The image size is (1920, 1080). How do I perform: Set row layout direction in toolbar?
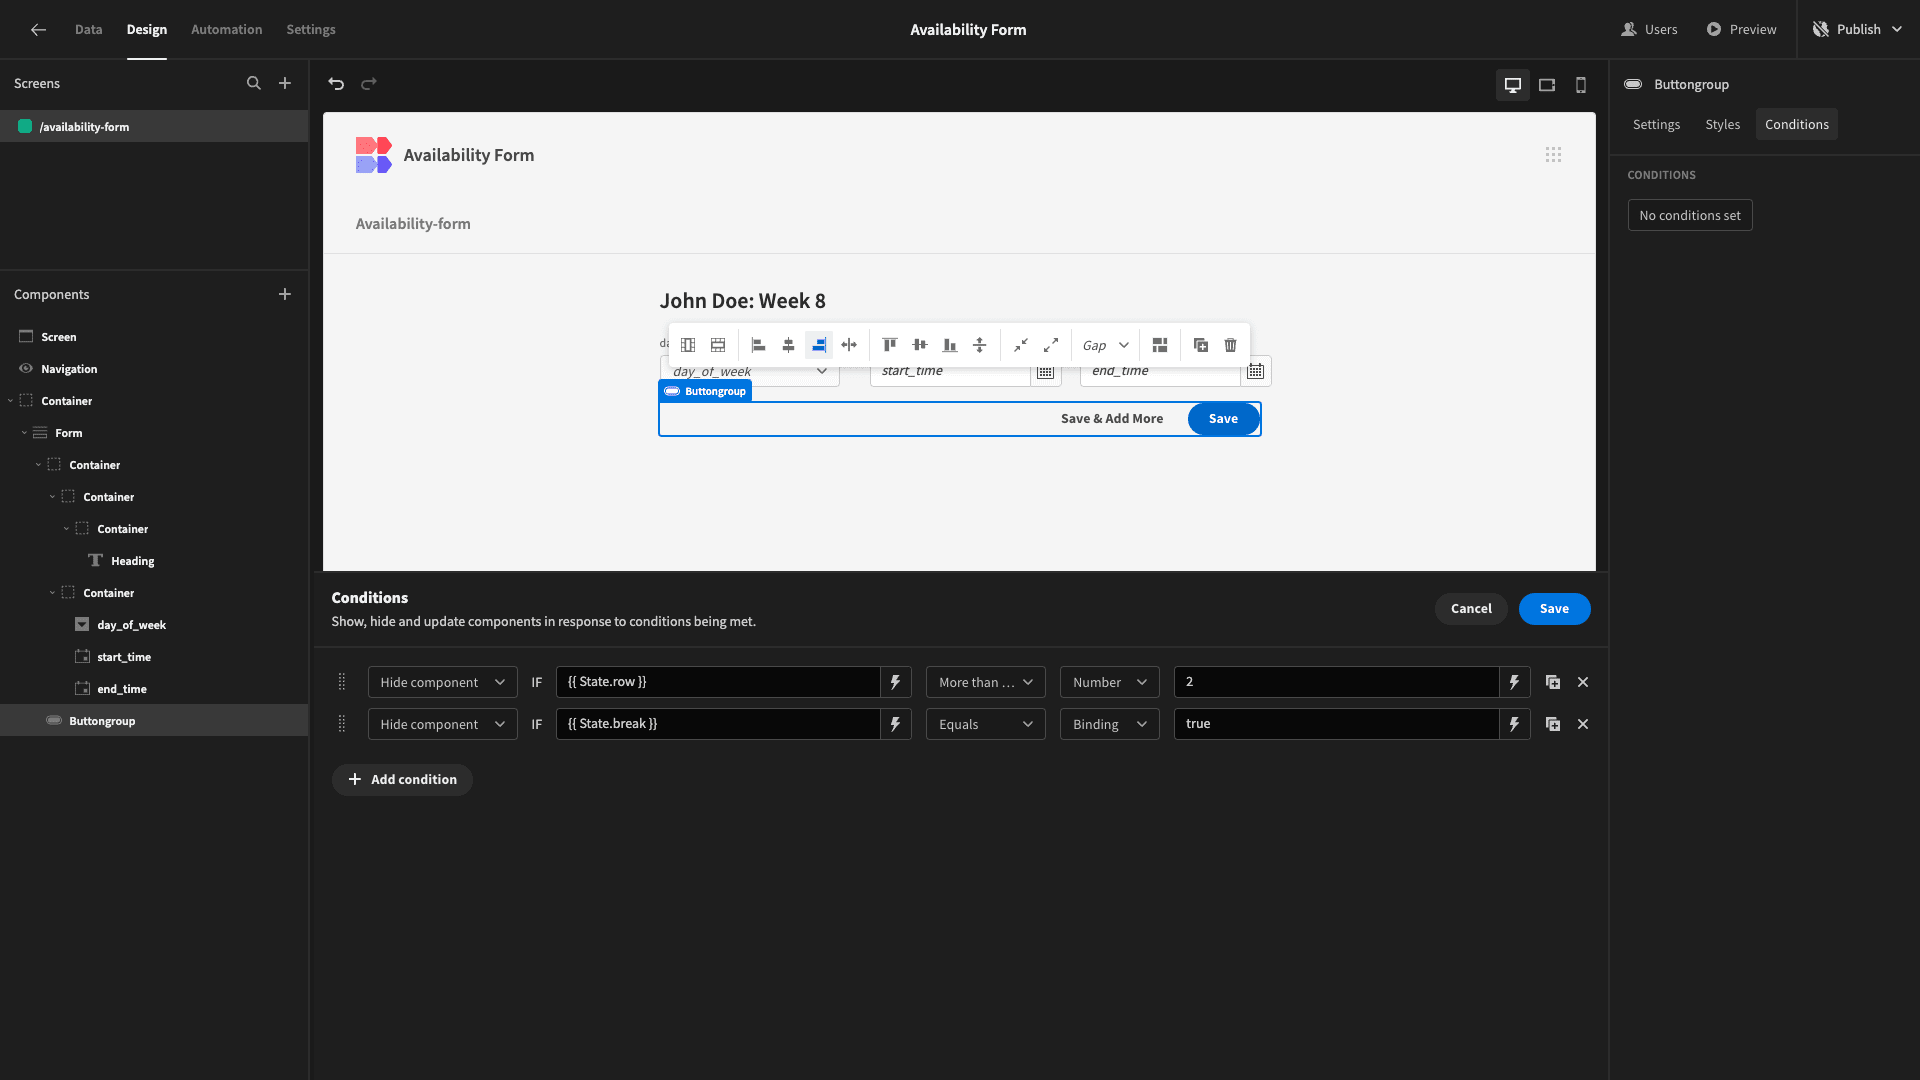click(x=718, y=345)
